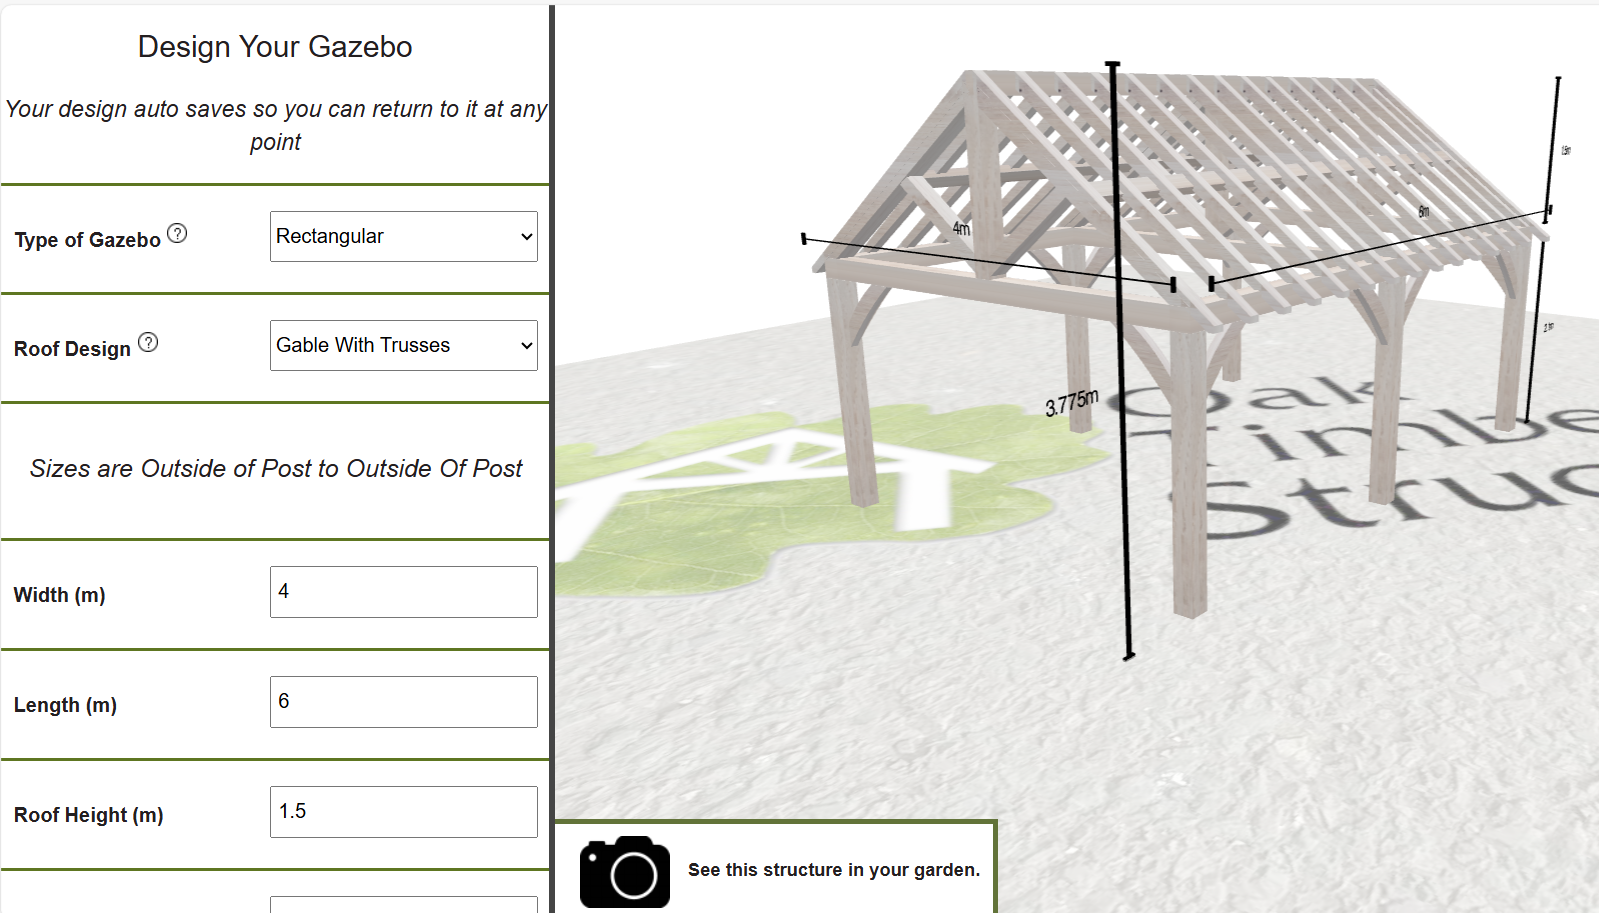This screenshot has width=1599, height=913.
Task: Click the '4m' width dimension label
Action: 961,229
